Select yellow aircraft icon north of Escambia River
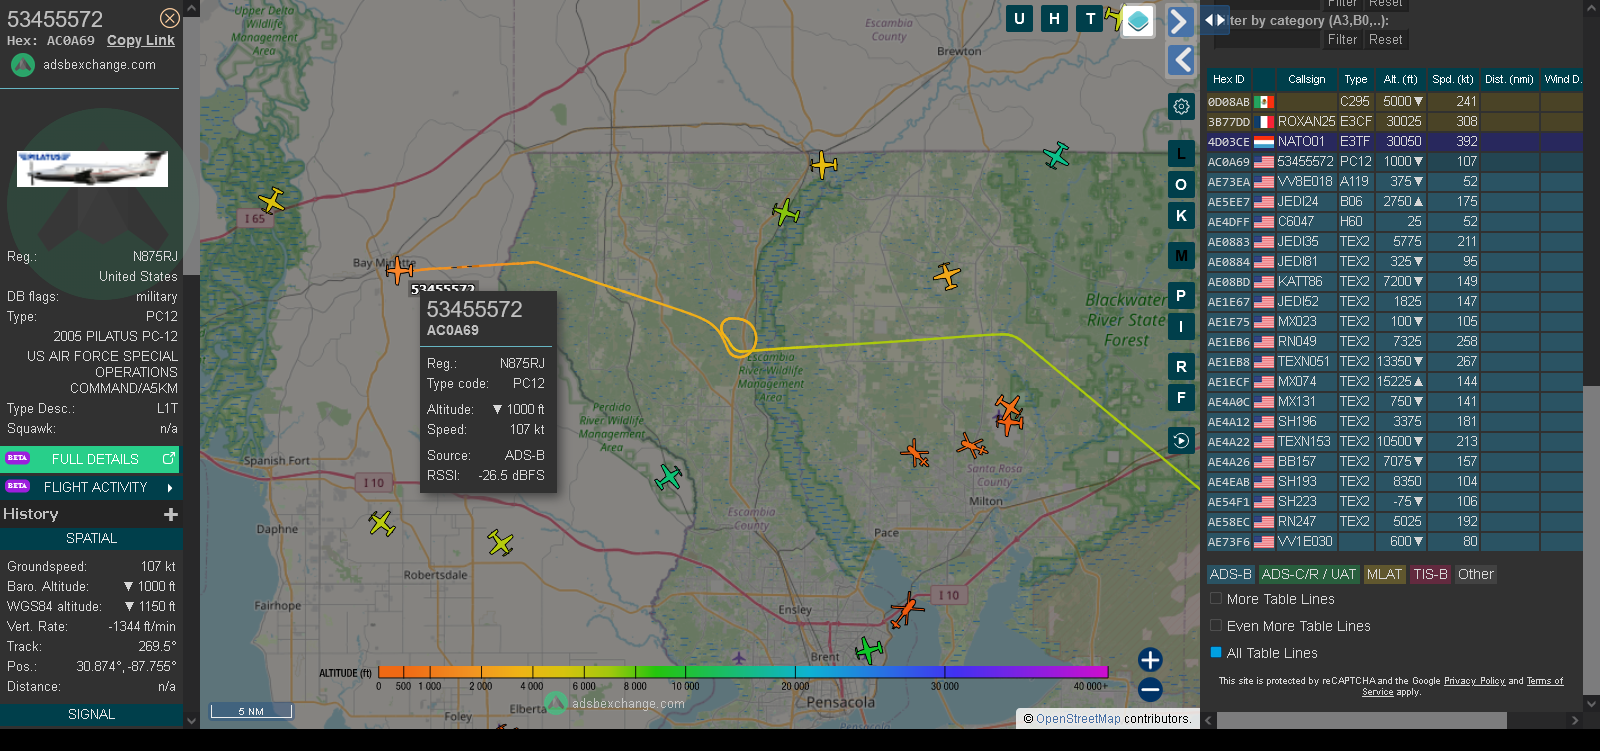1600x751 pixels. [823, 164]
